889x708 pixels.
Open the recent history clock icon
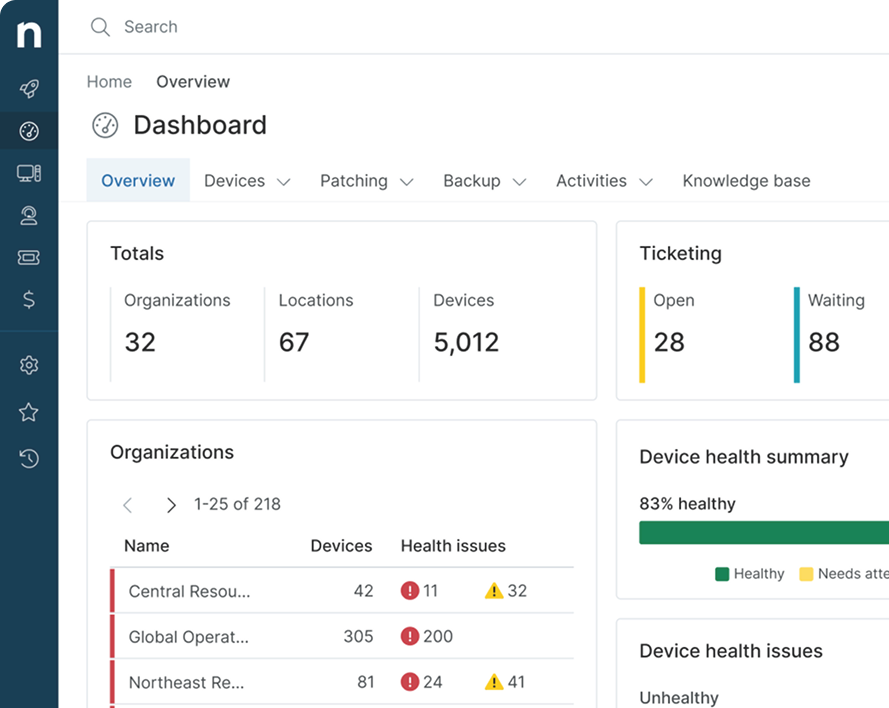click(29, 458)
